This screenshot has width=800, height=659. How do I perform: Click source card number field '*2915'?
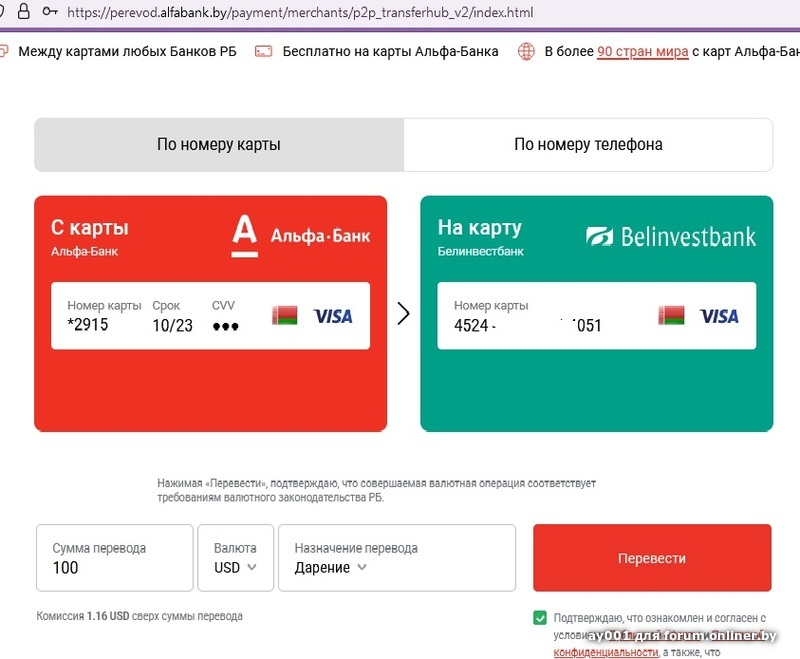[104, 316]
